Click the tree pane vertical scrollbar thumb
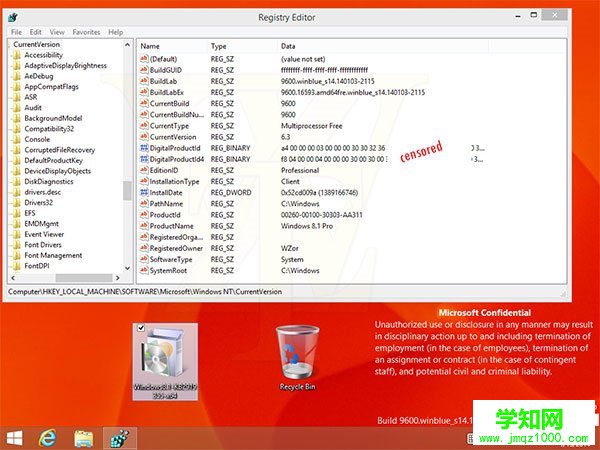This screenshot has height=450, width=600. [127, 191]
